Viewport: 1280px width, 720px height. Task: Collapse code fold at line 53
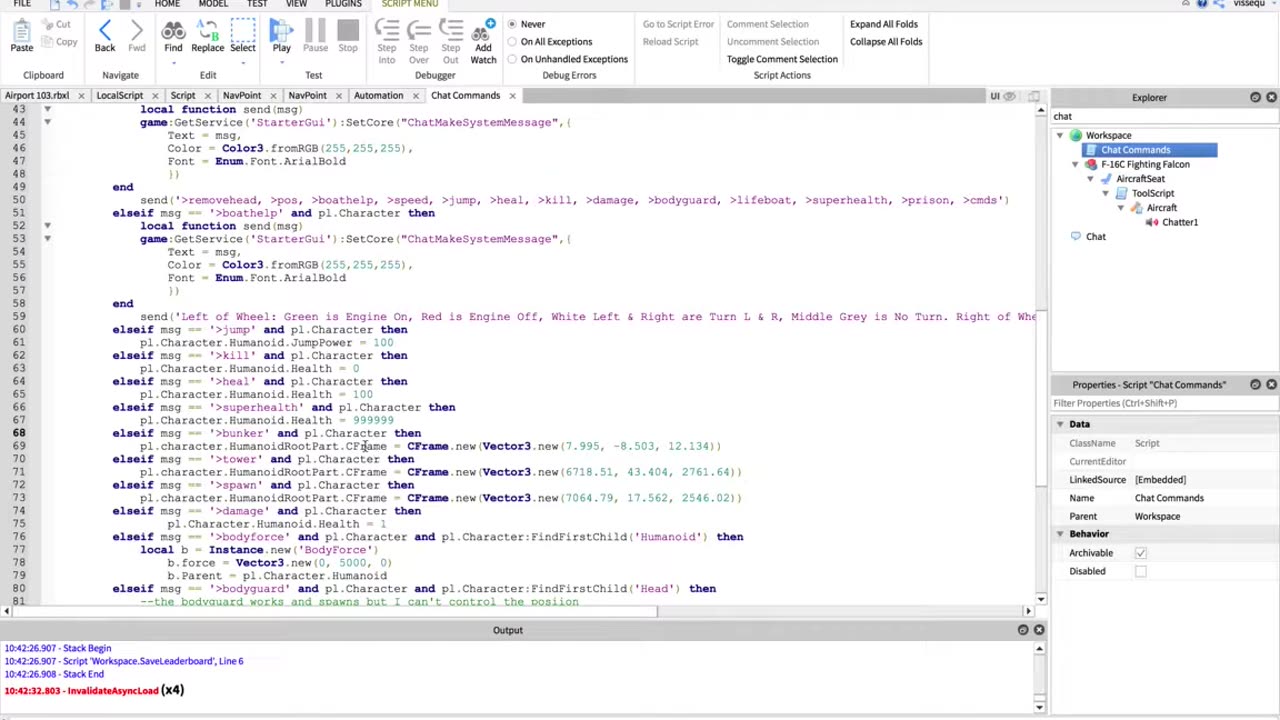47,239
